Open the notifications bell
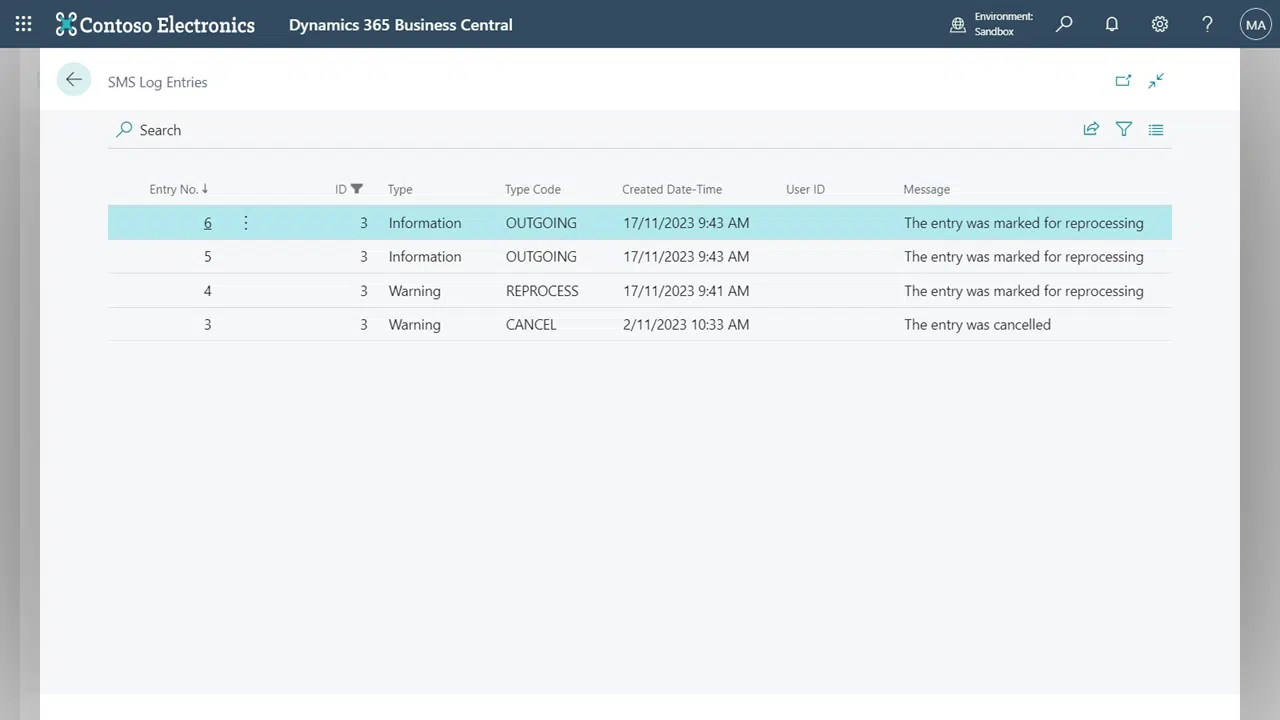The image size is (1280, 720). pos(1112,24)
